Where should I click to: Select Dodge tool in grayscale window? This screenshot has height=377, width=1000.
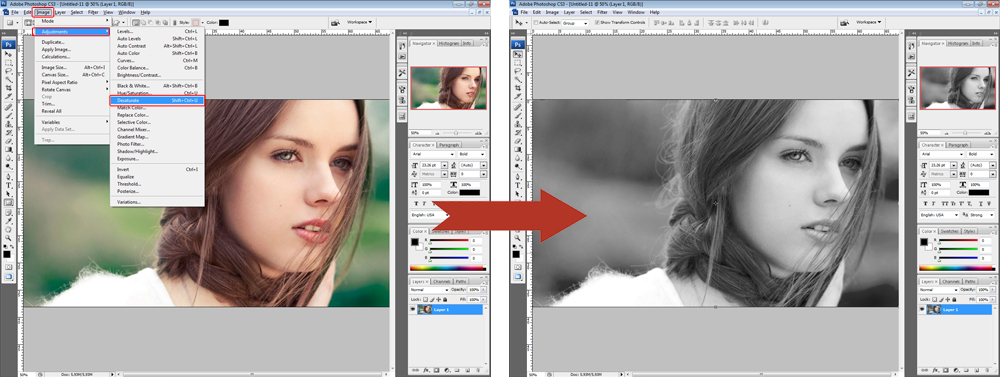click(519, 165)
